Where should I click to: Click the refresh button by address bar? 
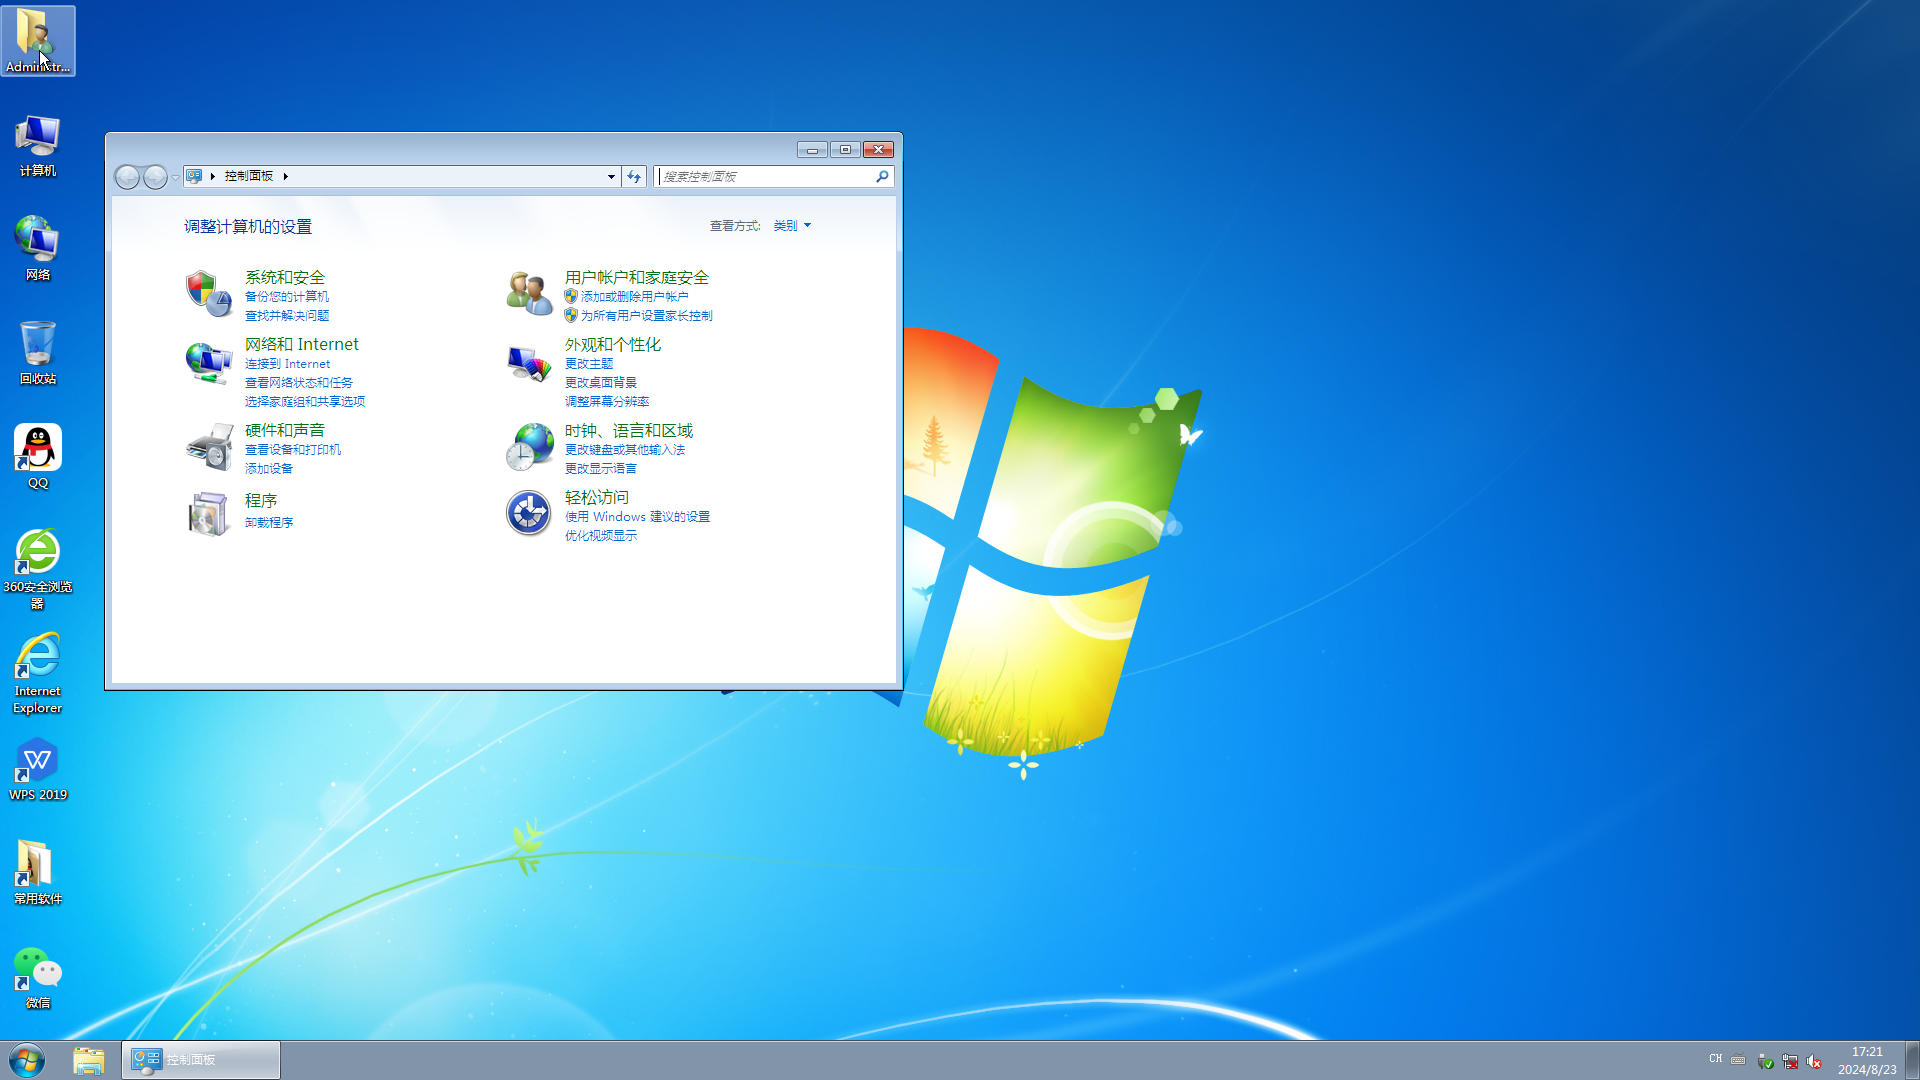[x=634, y=177]
